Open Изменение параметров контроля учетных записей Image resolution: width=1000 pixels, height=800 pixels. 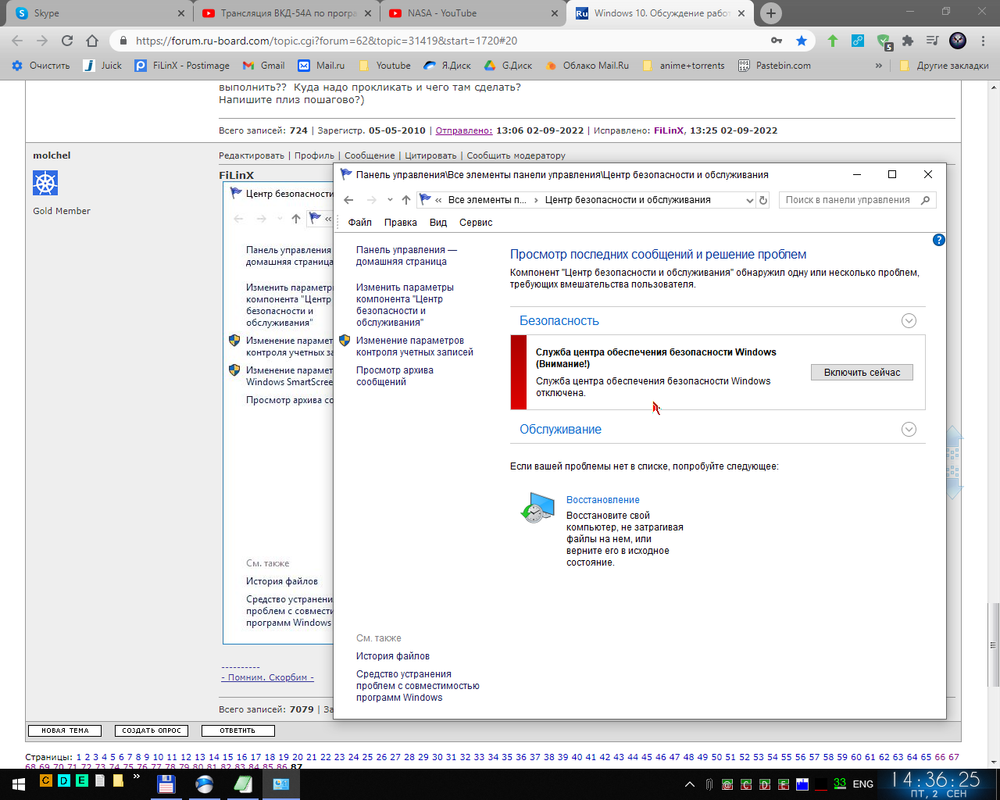pos(415,346)
